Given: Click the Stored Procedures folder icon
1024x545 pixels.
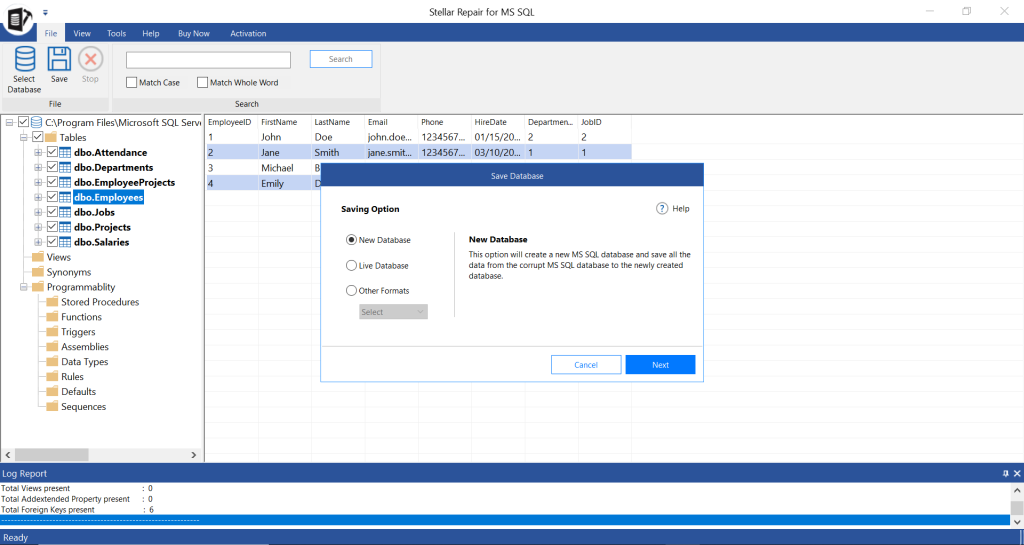Looking at the screenshot, I should [x=53, y=302].
